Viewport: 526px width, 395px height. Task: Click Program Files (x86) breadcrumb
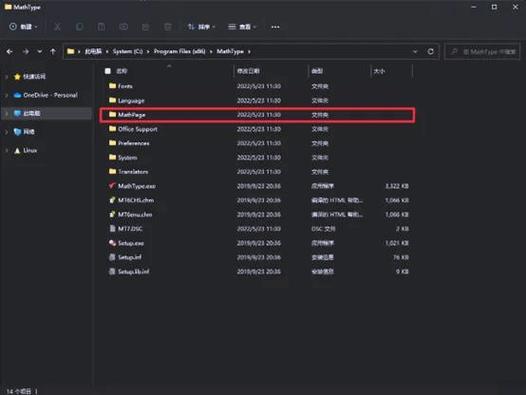coord(179,51)
